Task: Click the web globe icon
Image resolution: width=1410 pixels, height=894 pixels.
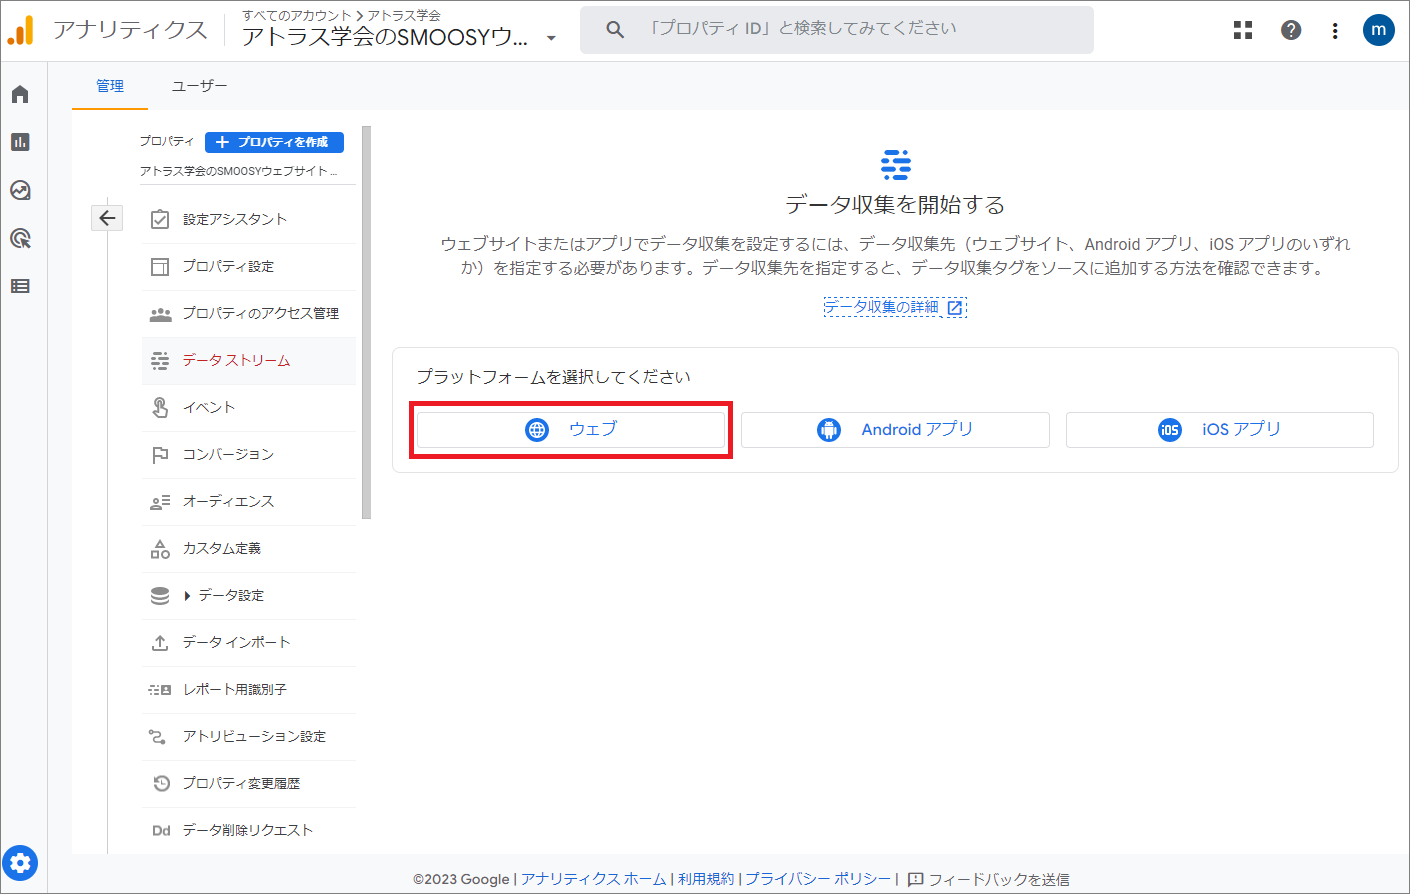Action: [537, 429]
